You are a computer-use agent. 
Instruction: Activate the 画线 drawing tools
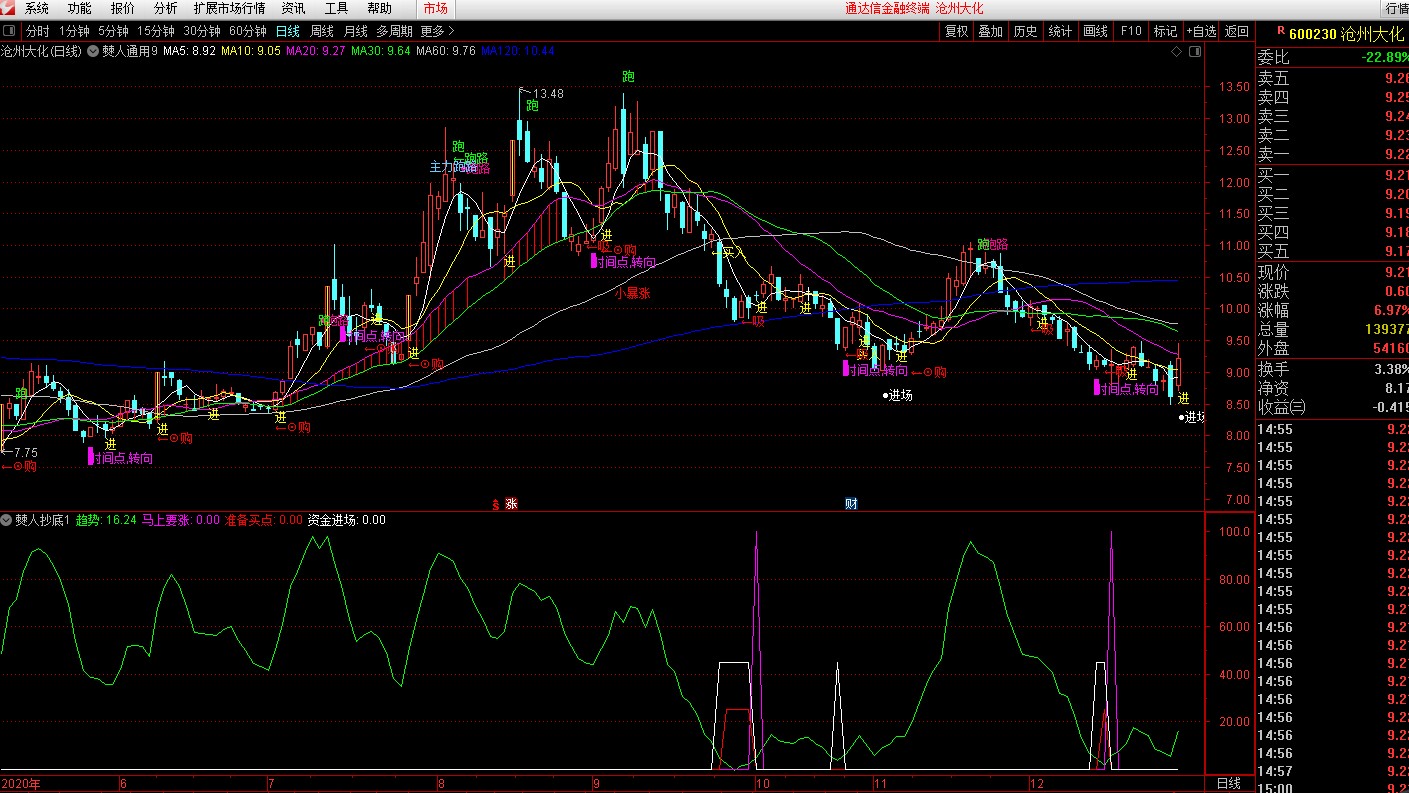click(1095, 31)
